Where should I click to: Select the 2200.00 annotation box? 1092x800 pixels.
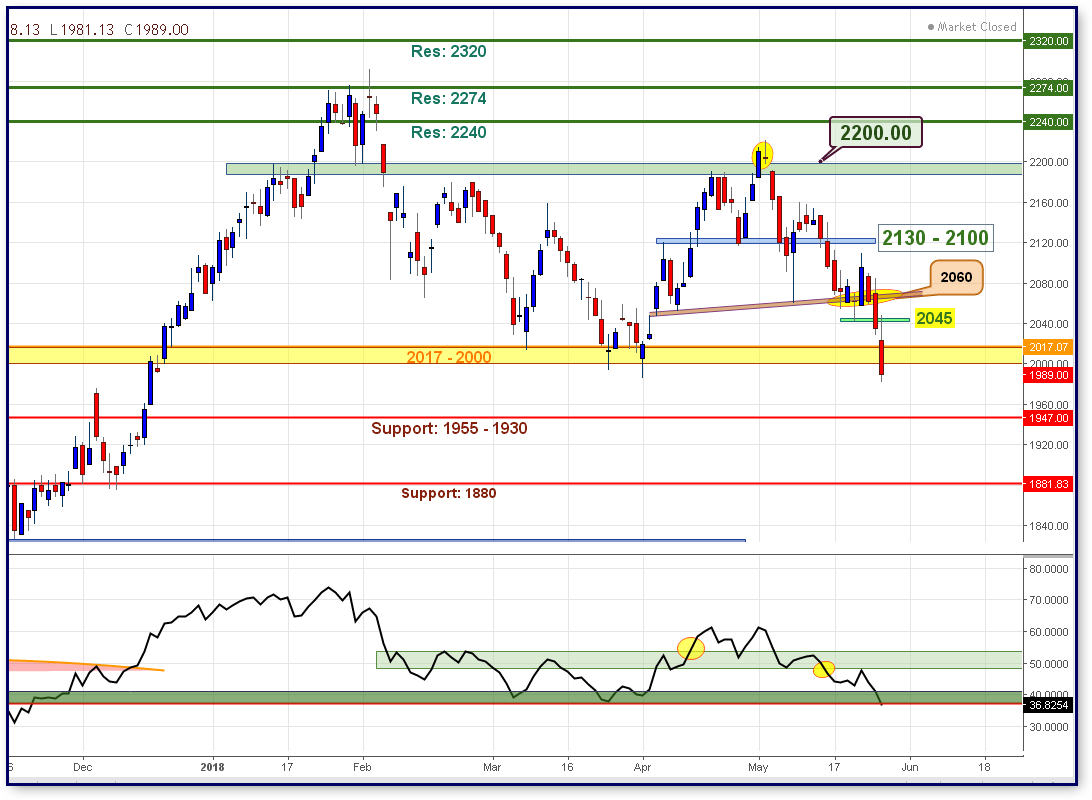pos(874,132)
